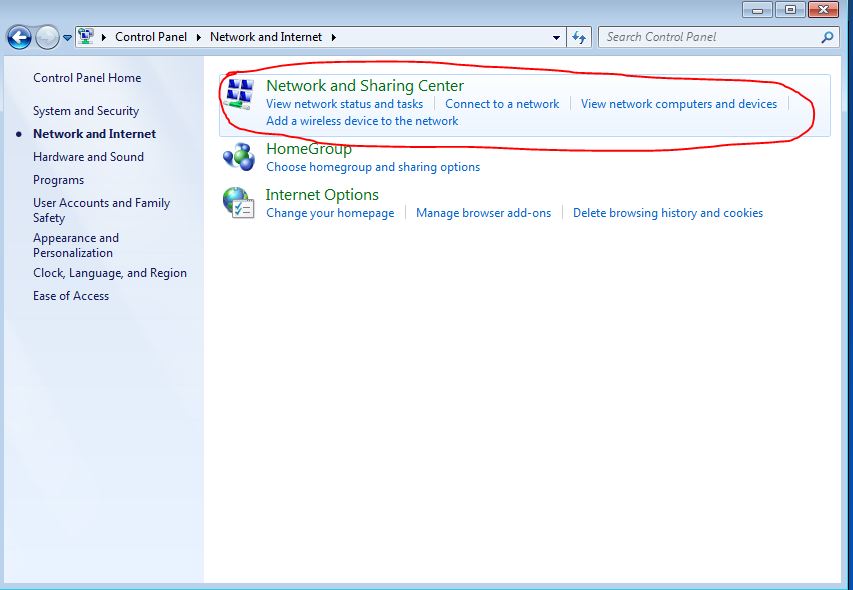Click the search magnifier icon
Image resolution: width=853 pixels, height=590 pixels.
[x=827, y=37]
